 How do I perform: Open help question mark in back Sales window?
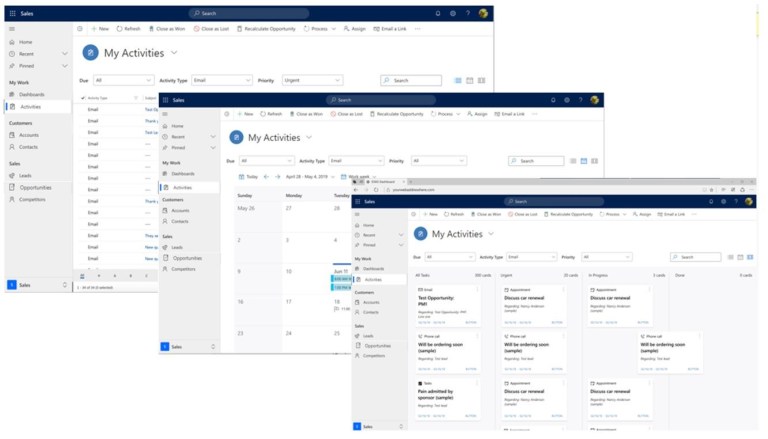click(x=467, y=13)
